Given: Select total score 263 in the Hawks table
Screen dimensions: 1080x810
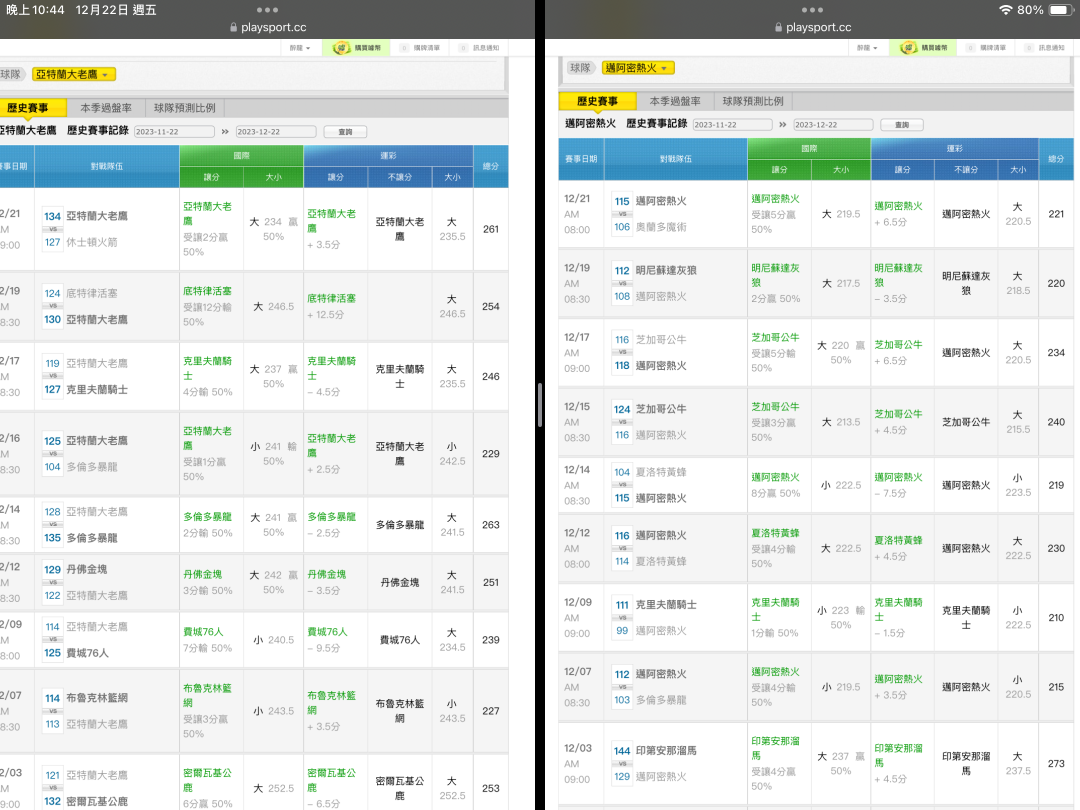Looking at the screenshot, I should coord(491,525).
